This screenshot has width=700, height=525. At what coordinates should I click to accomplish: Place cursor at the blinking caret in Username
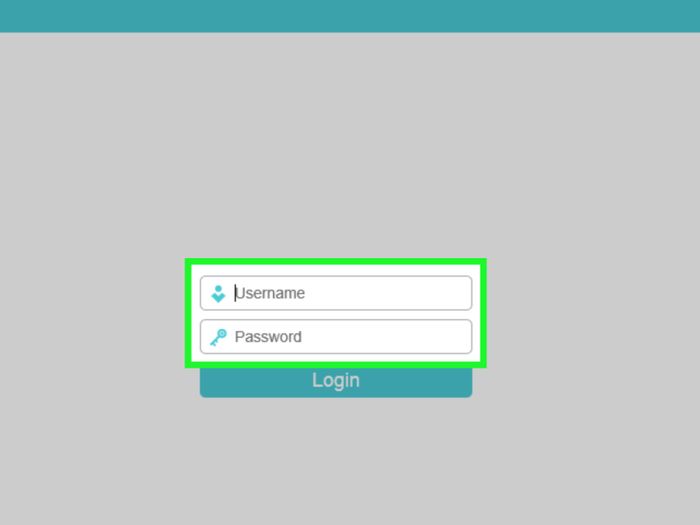(235, 293)
